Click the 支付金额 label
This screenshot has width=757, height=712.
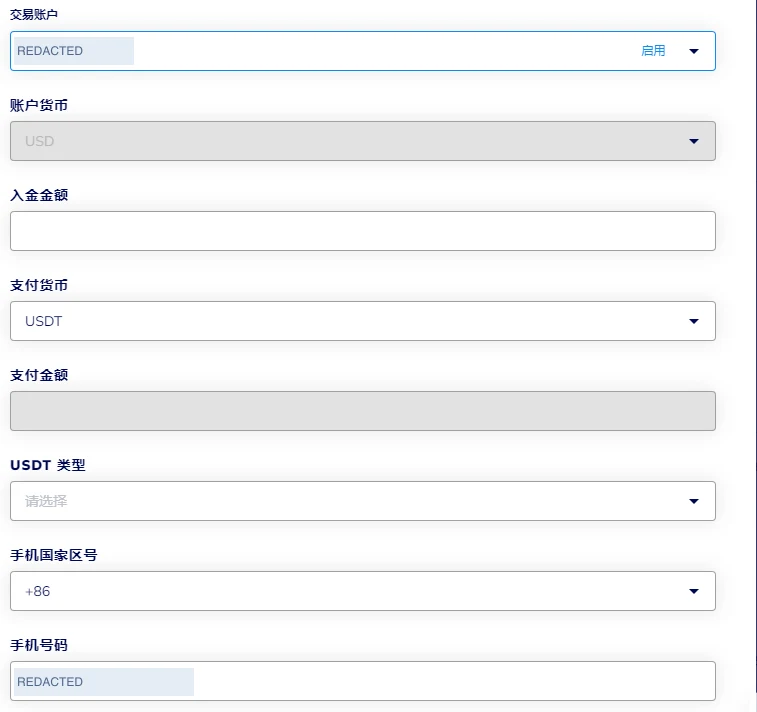click(x=39, y=375)
